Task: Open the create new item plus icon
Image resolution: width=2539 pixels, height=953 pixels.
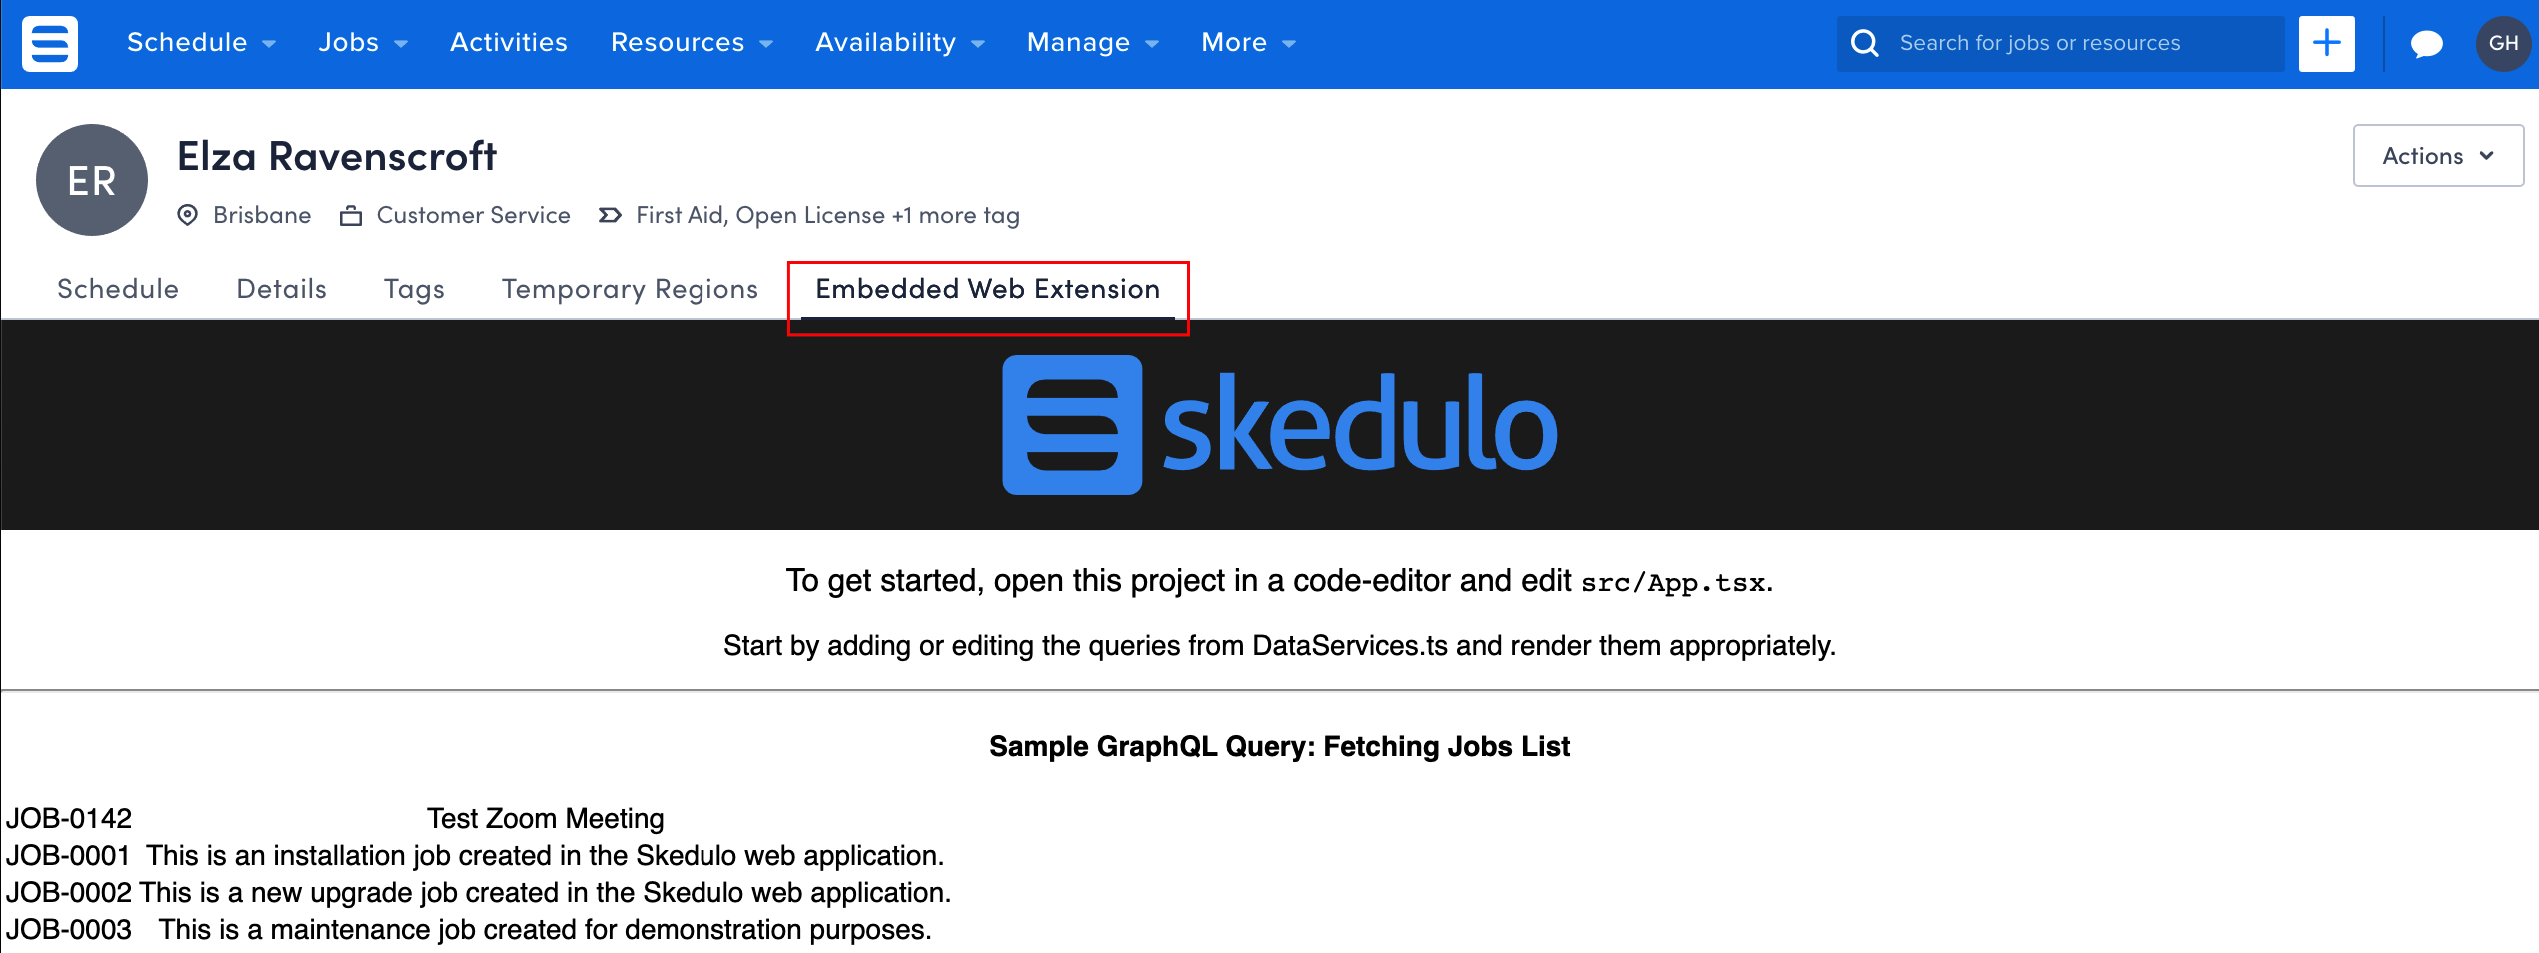Action: (2326, 43)
